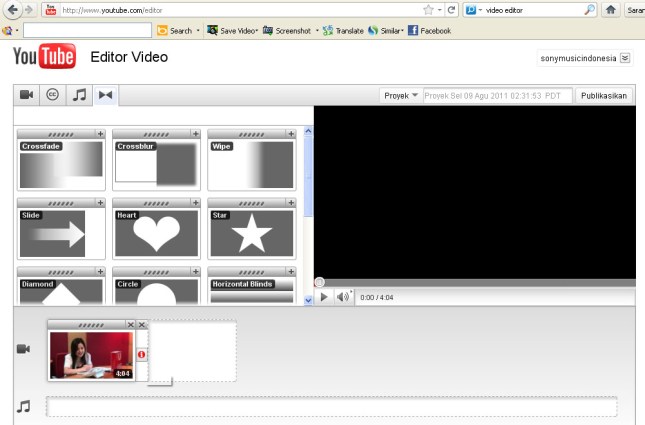Screen dimensions: 645x425
Task: Play the video preview
Action: coord(324,297)
